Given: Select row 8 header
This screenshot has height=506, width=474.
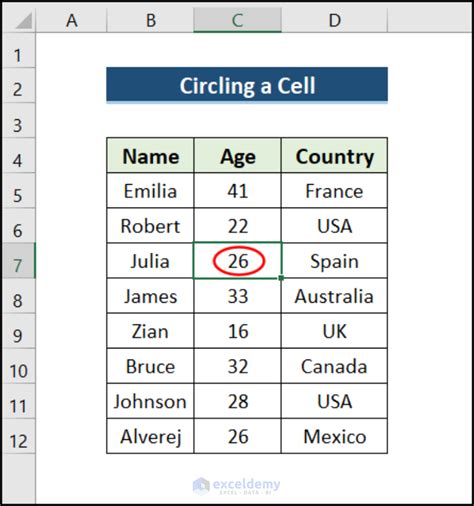Looking at the screenshot, I should 18,296.
